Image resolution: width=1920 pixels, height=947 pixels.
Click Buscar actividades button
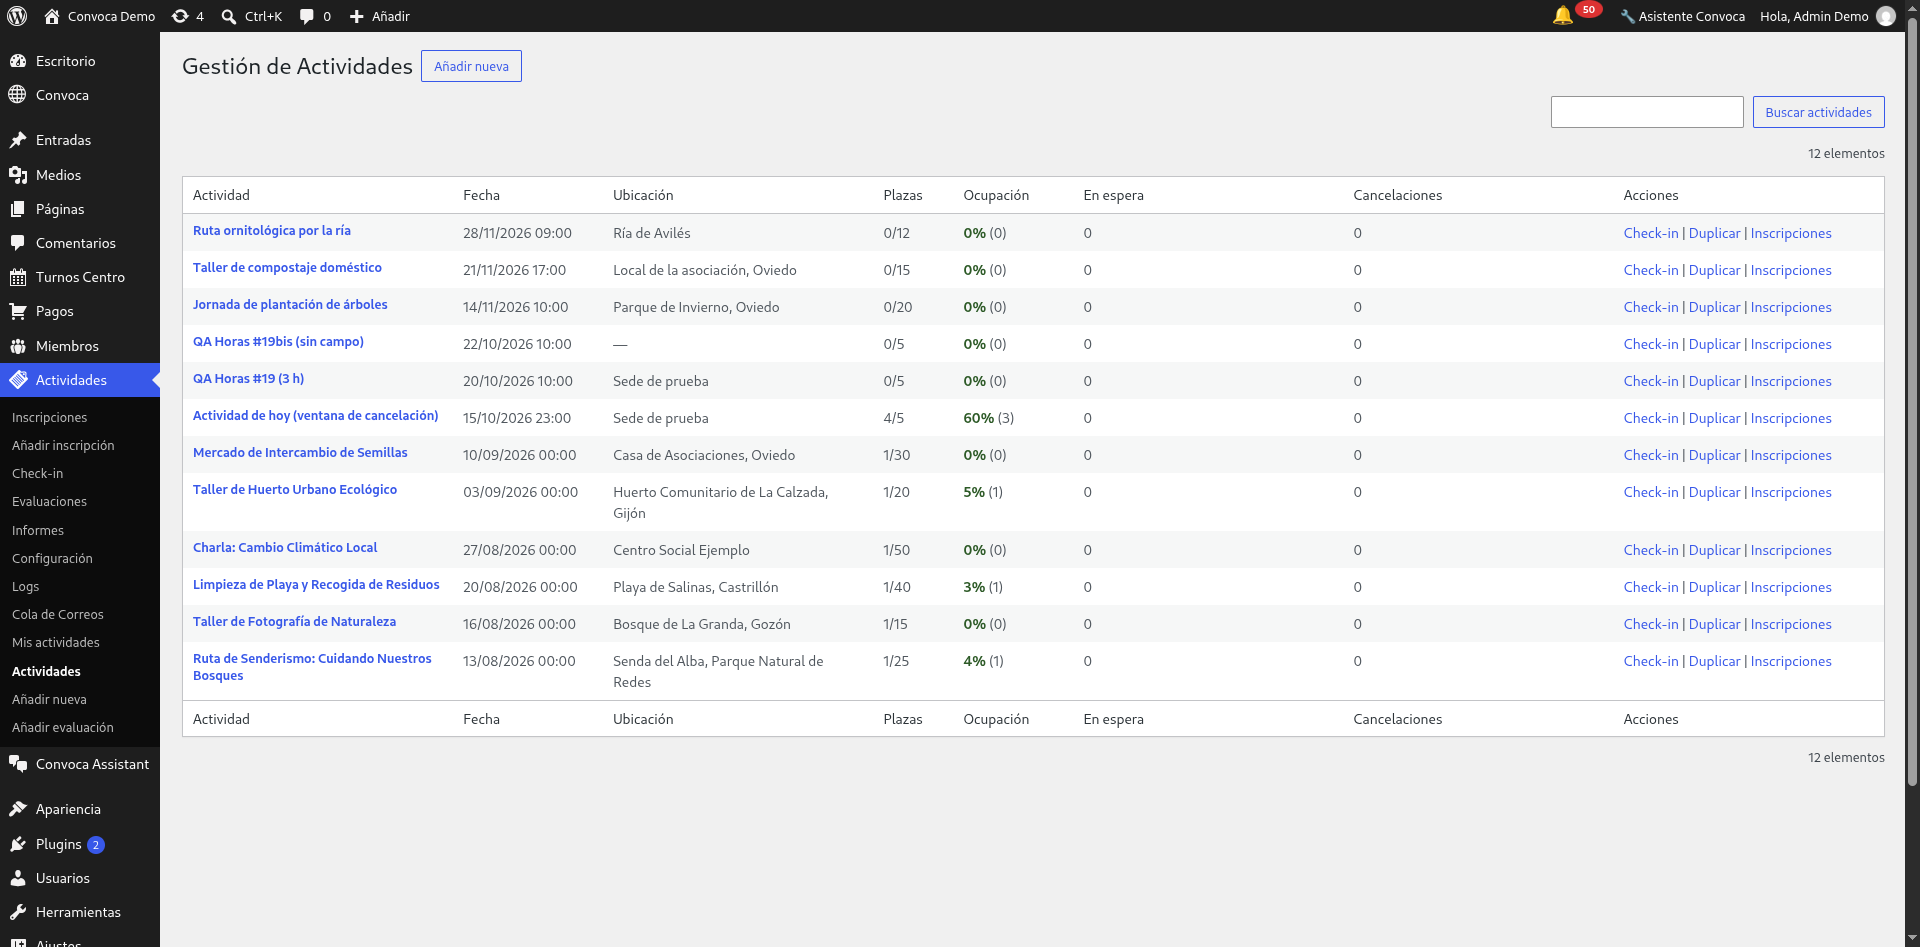(x=1818, y=112)
